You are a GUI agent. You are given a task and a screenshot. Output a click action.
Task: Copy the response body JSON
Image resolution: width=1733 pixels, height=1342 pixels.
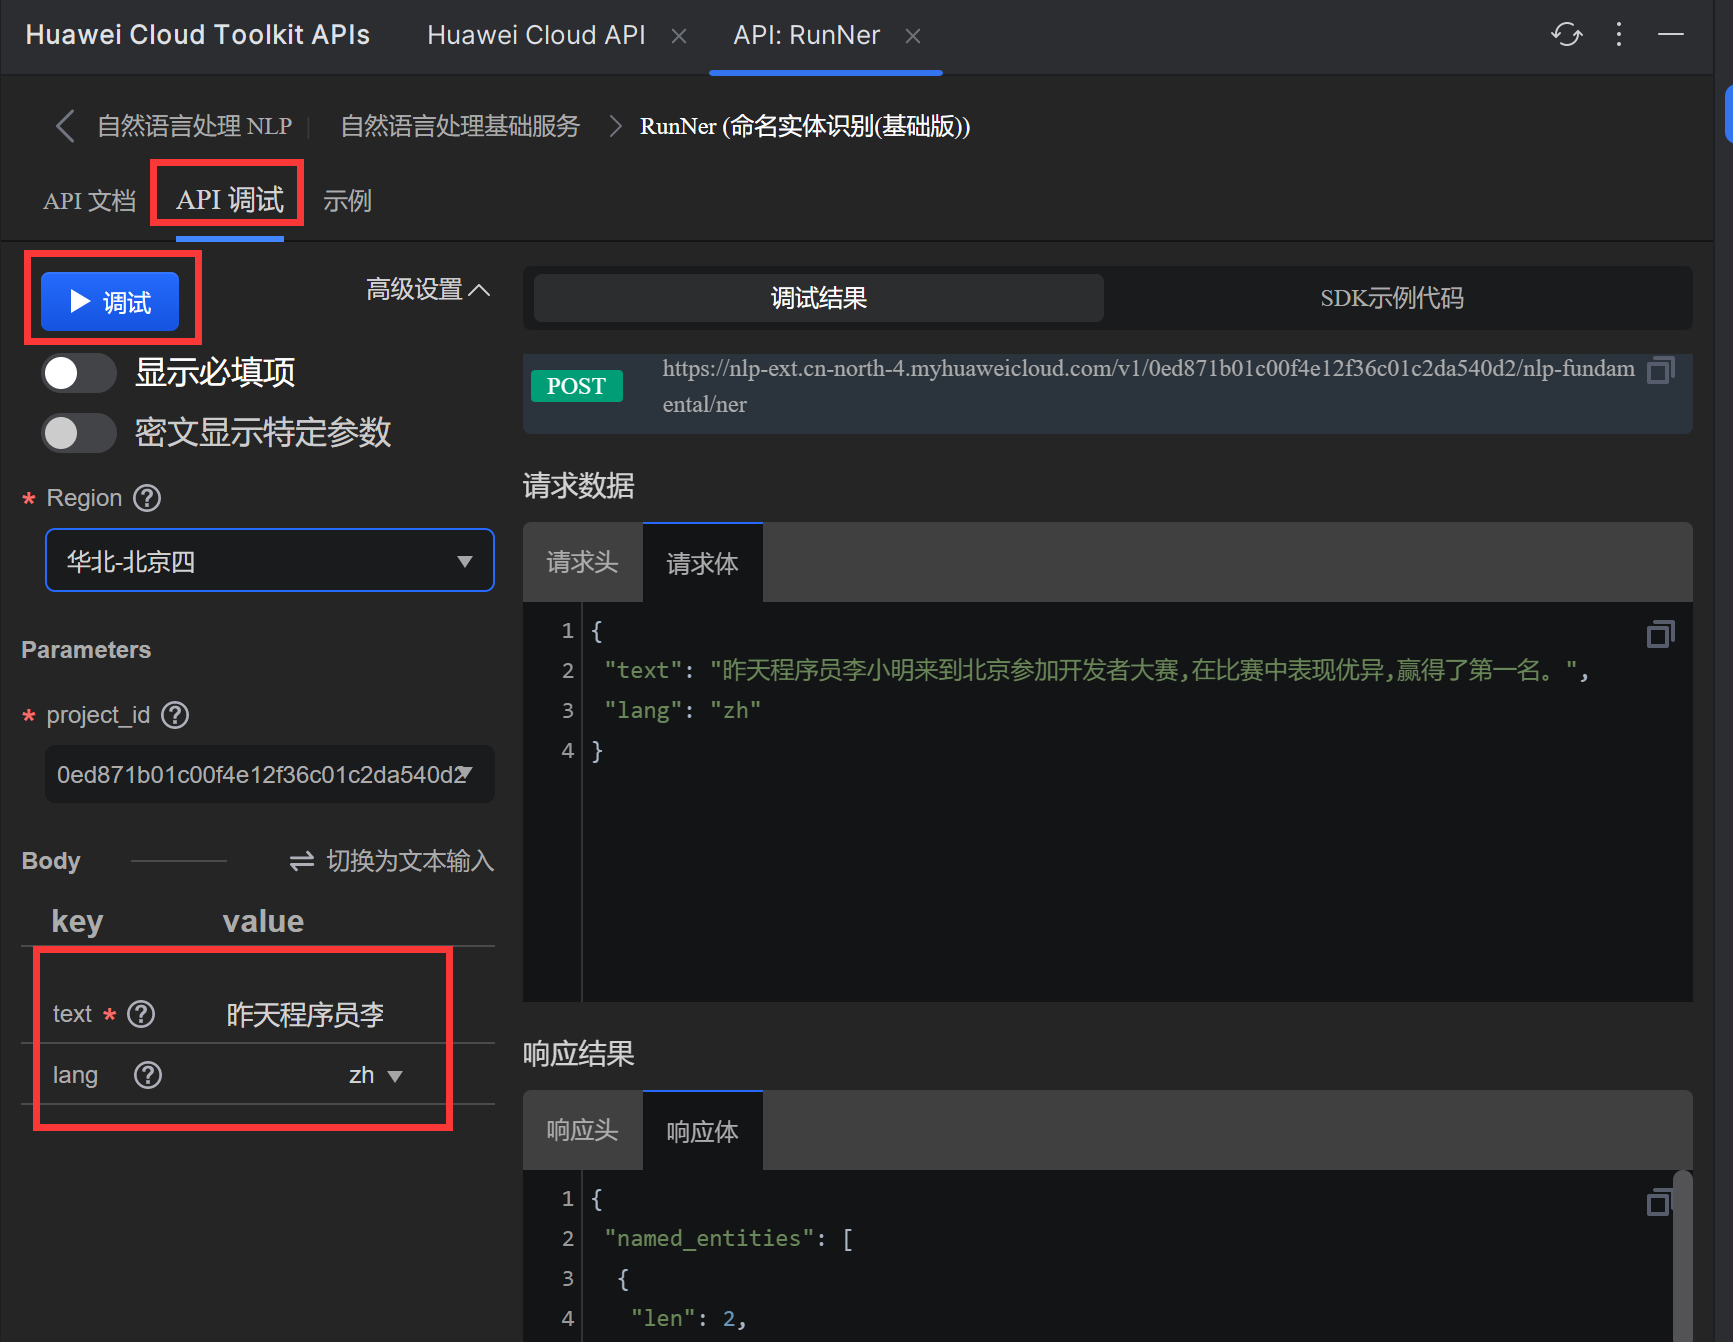pyautogui.click(x=1658, y=1201)
